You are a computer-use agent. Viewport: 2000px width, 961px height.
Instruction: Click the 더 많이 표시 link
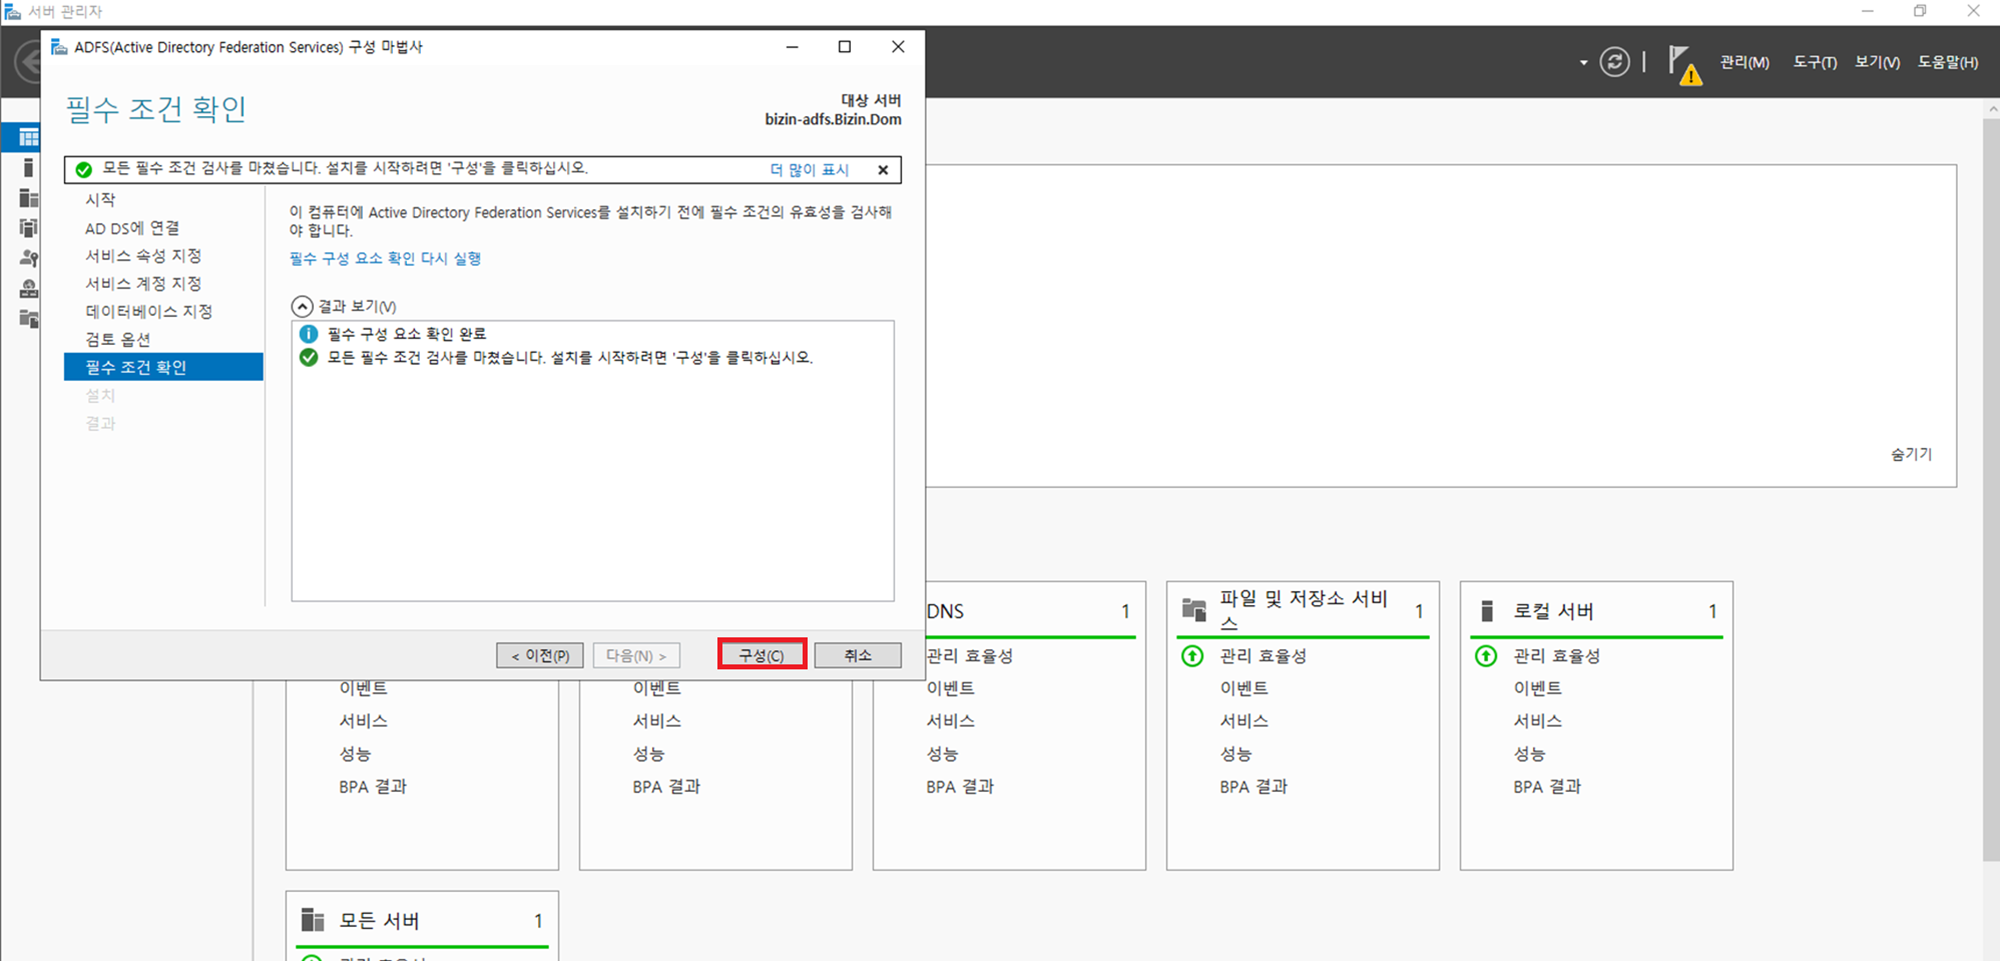tap(809, 170)
